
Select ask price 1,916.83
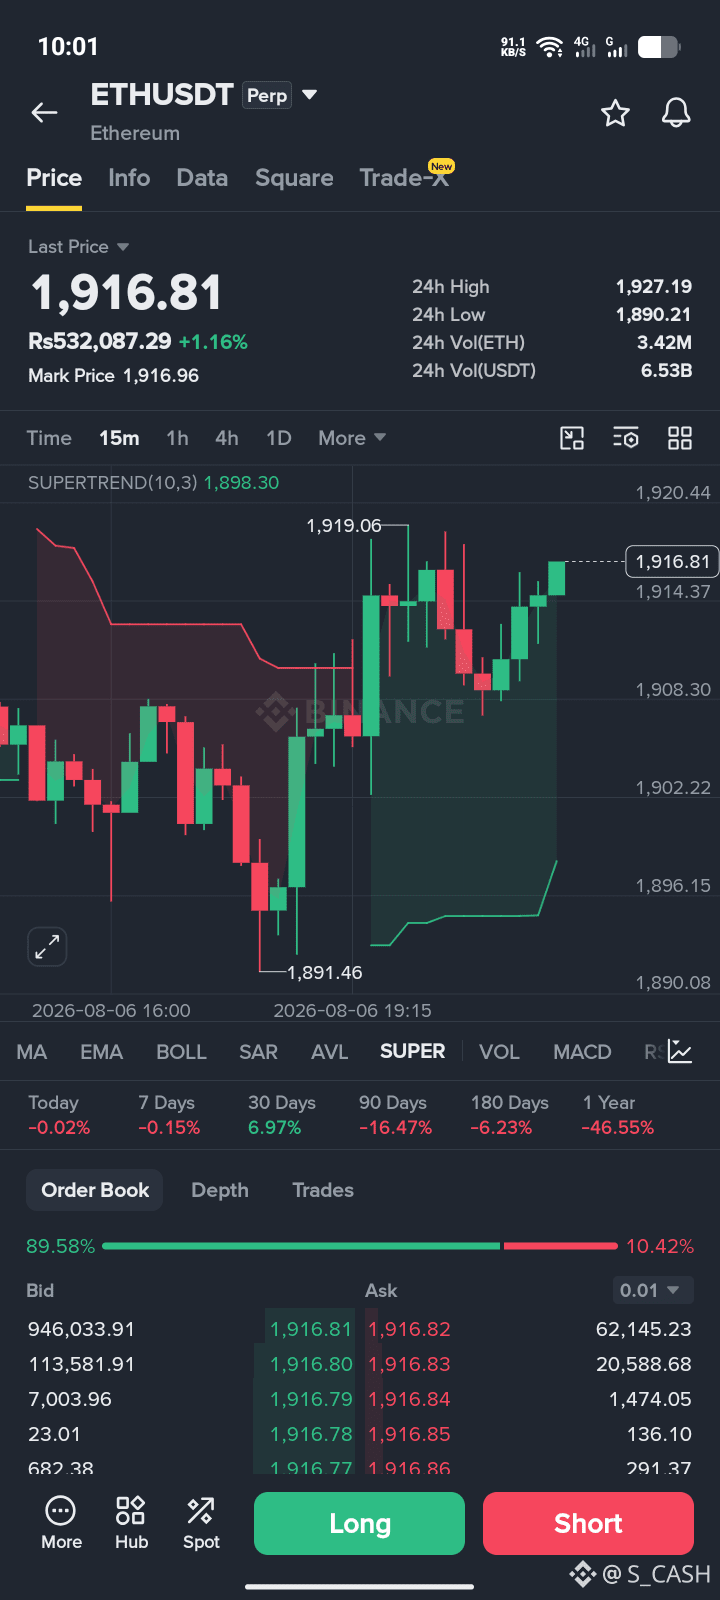[409, 1364]
